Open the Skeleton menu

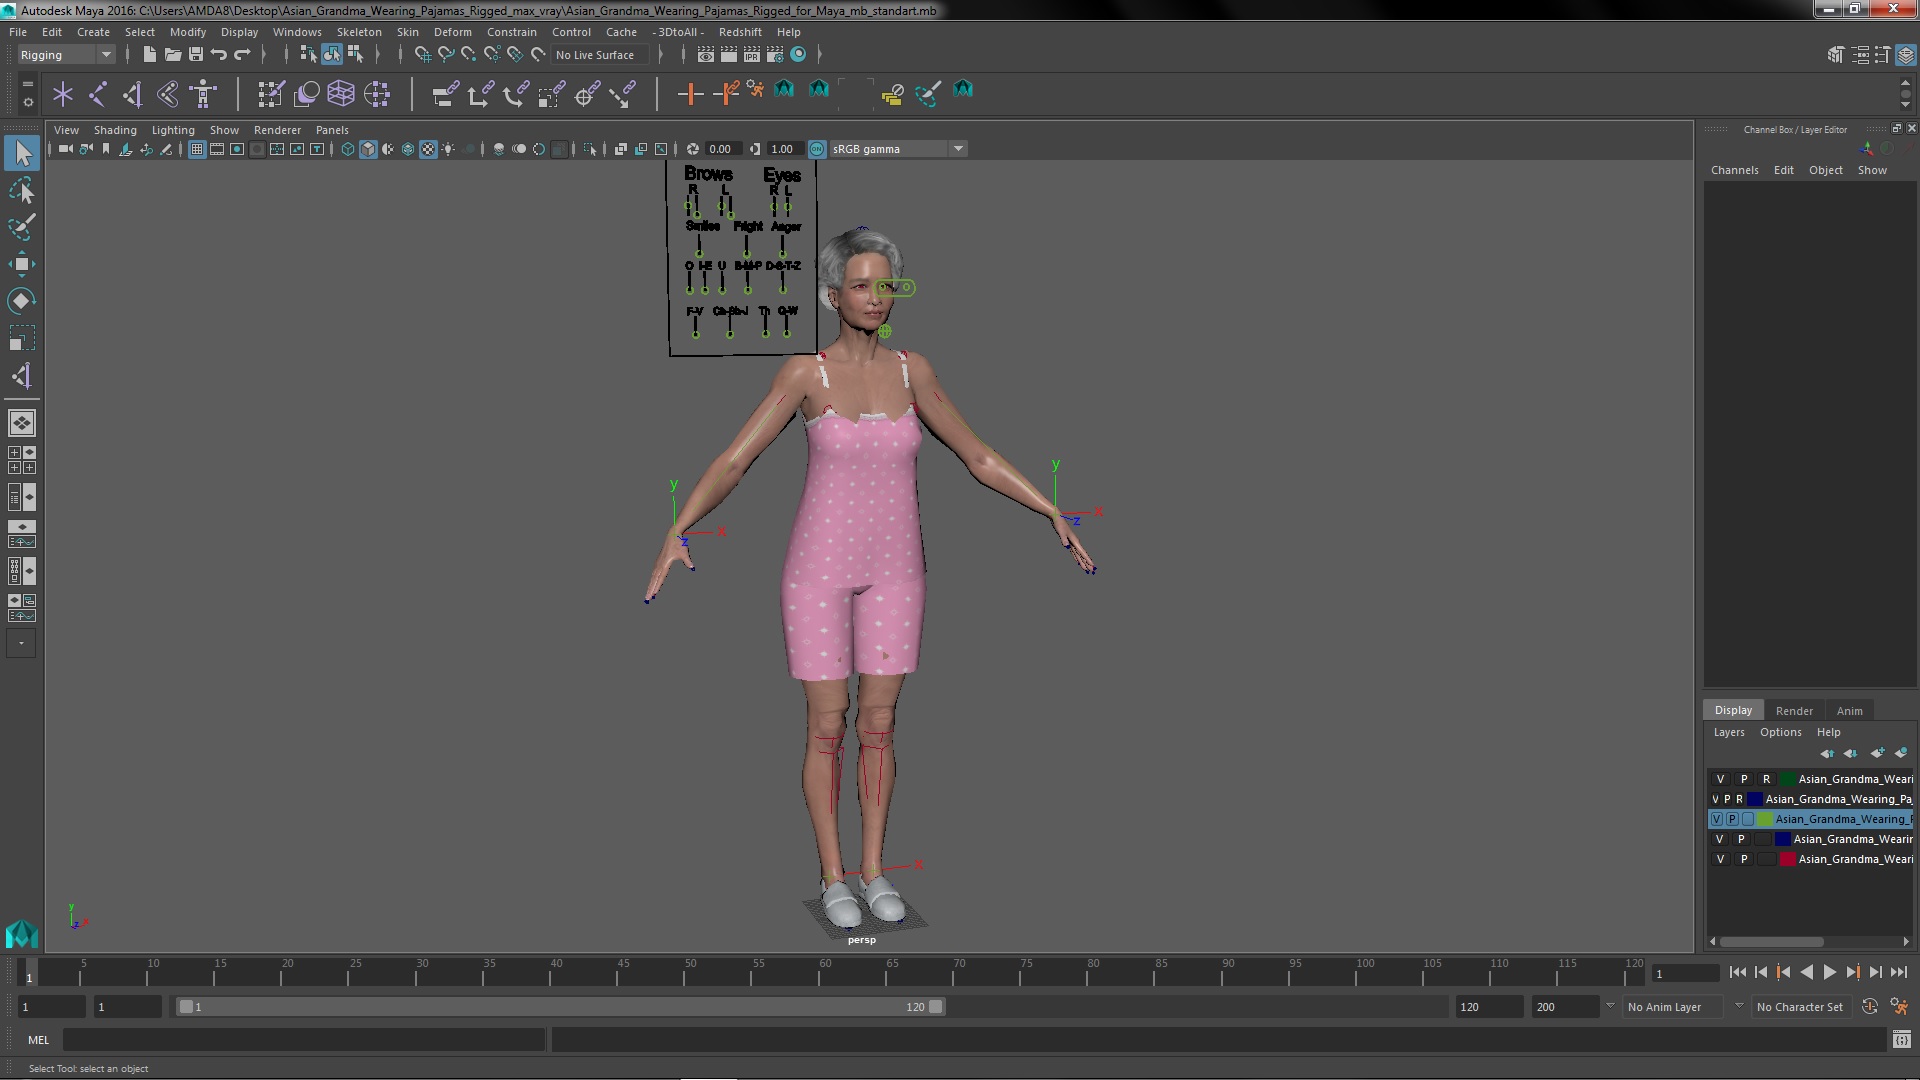[359, 32]
